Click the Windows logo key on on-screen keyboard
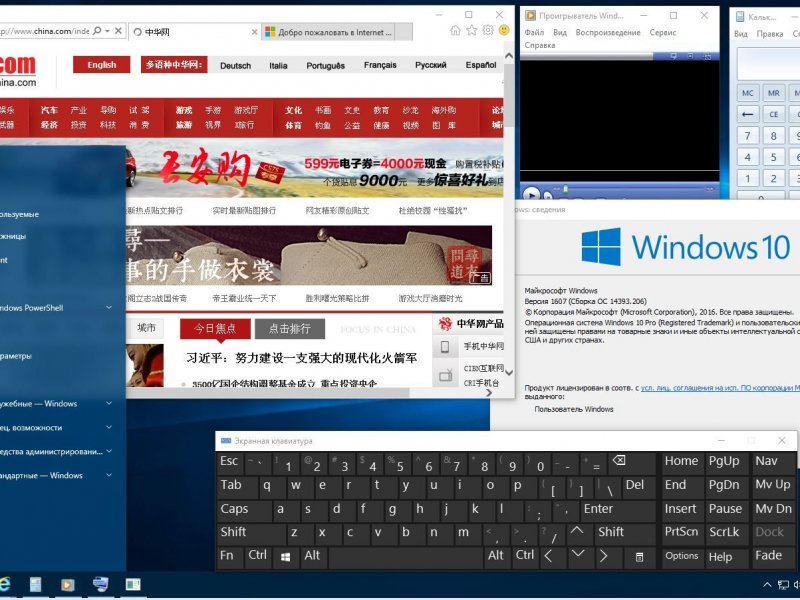 coord(286,557)
